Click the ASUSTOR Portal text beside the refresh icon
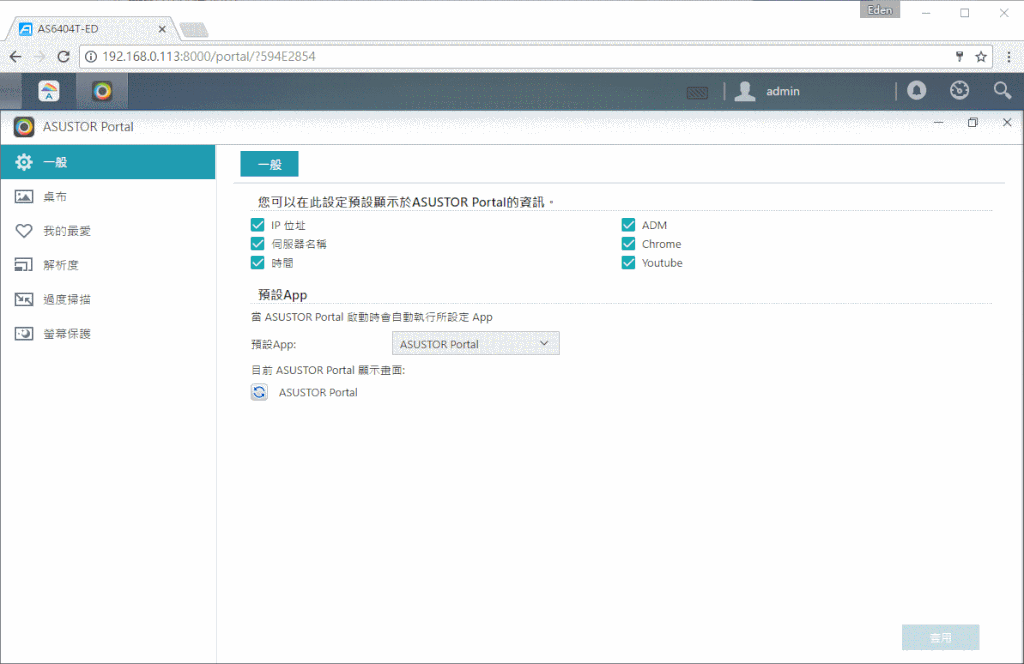Viewport: 1024px width, 664px height. tap(318, 392)
